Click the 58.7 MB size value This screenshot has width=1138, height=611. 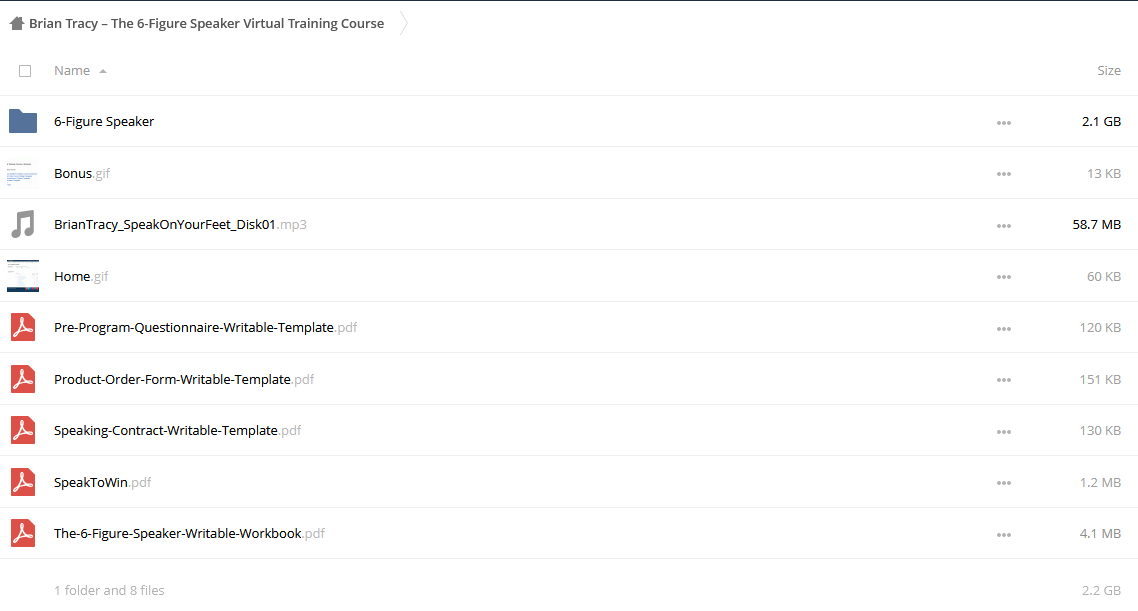(1097, 224)
